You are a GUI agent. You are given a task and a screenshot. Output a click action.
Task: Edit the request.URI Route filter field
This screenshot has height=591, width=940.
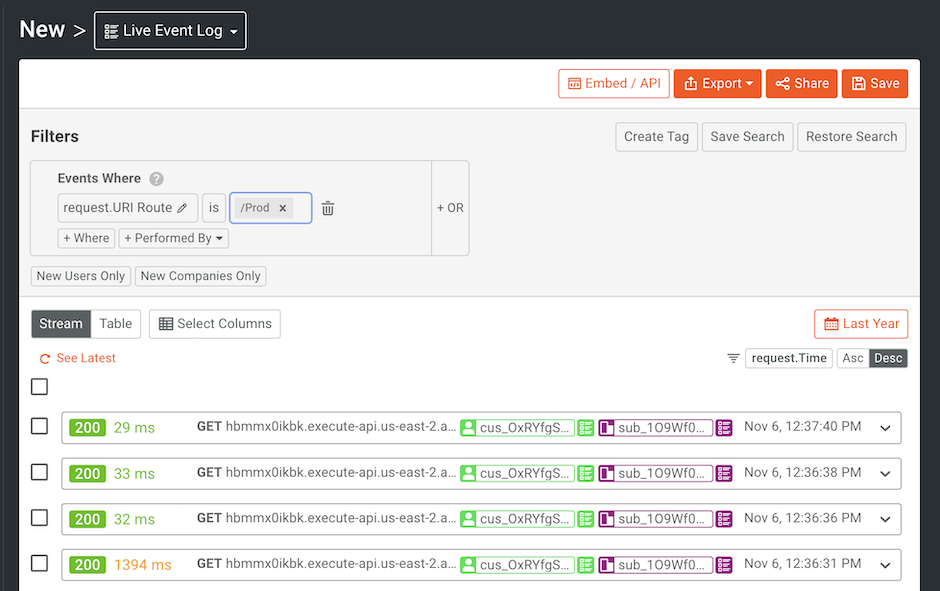click(128, 208)
